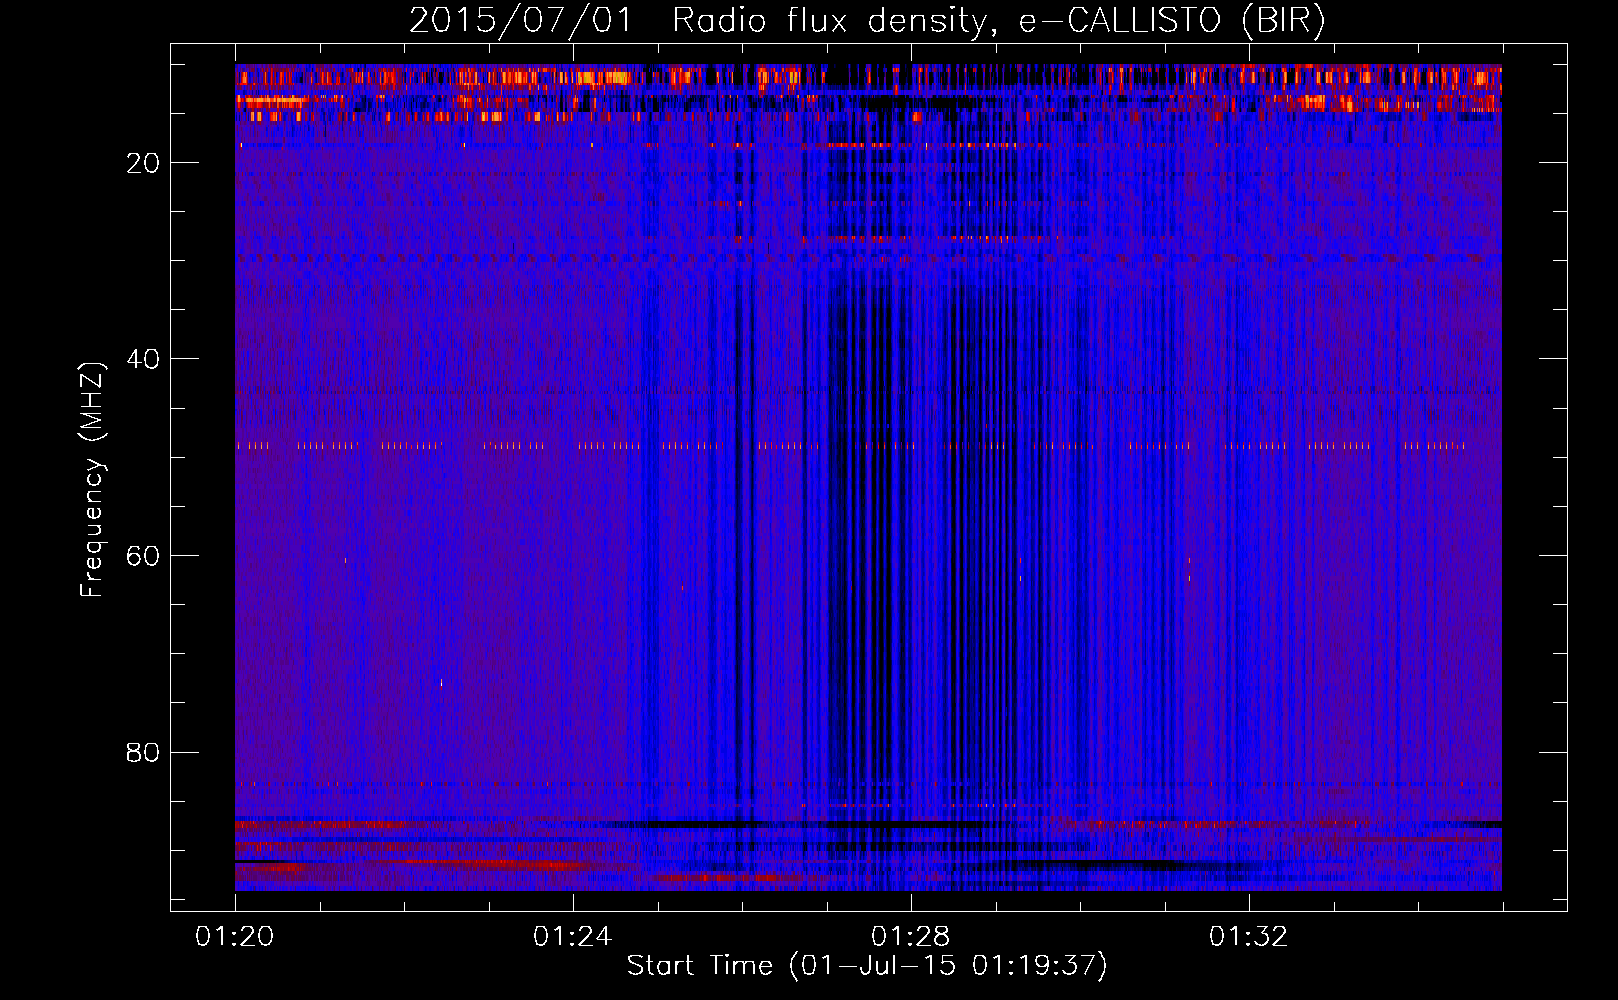
Task: Click the 'Start Time (01-Jul-15 01:19:37)' axis label
Action: coord(867,966)
